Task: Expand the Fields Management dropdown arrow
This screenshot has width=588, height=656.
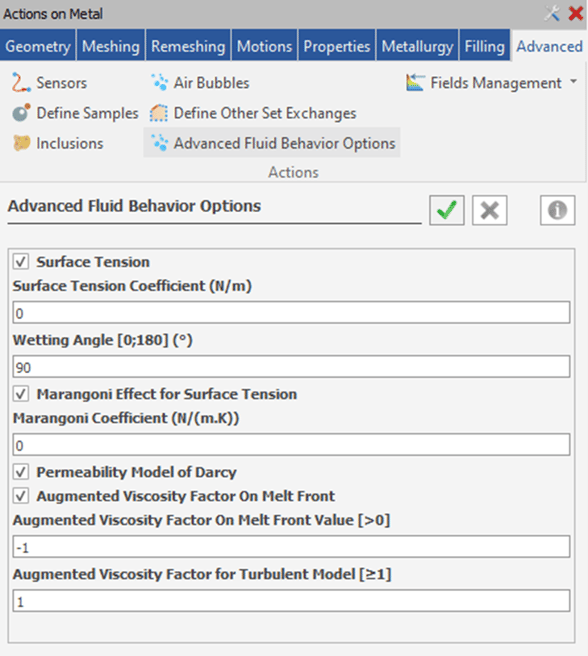Action: click(573, 82)
